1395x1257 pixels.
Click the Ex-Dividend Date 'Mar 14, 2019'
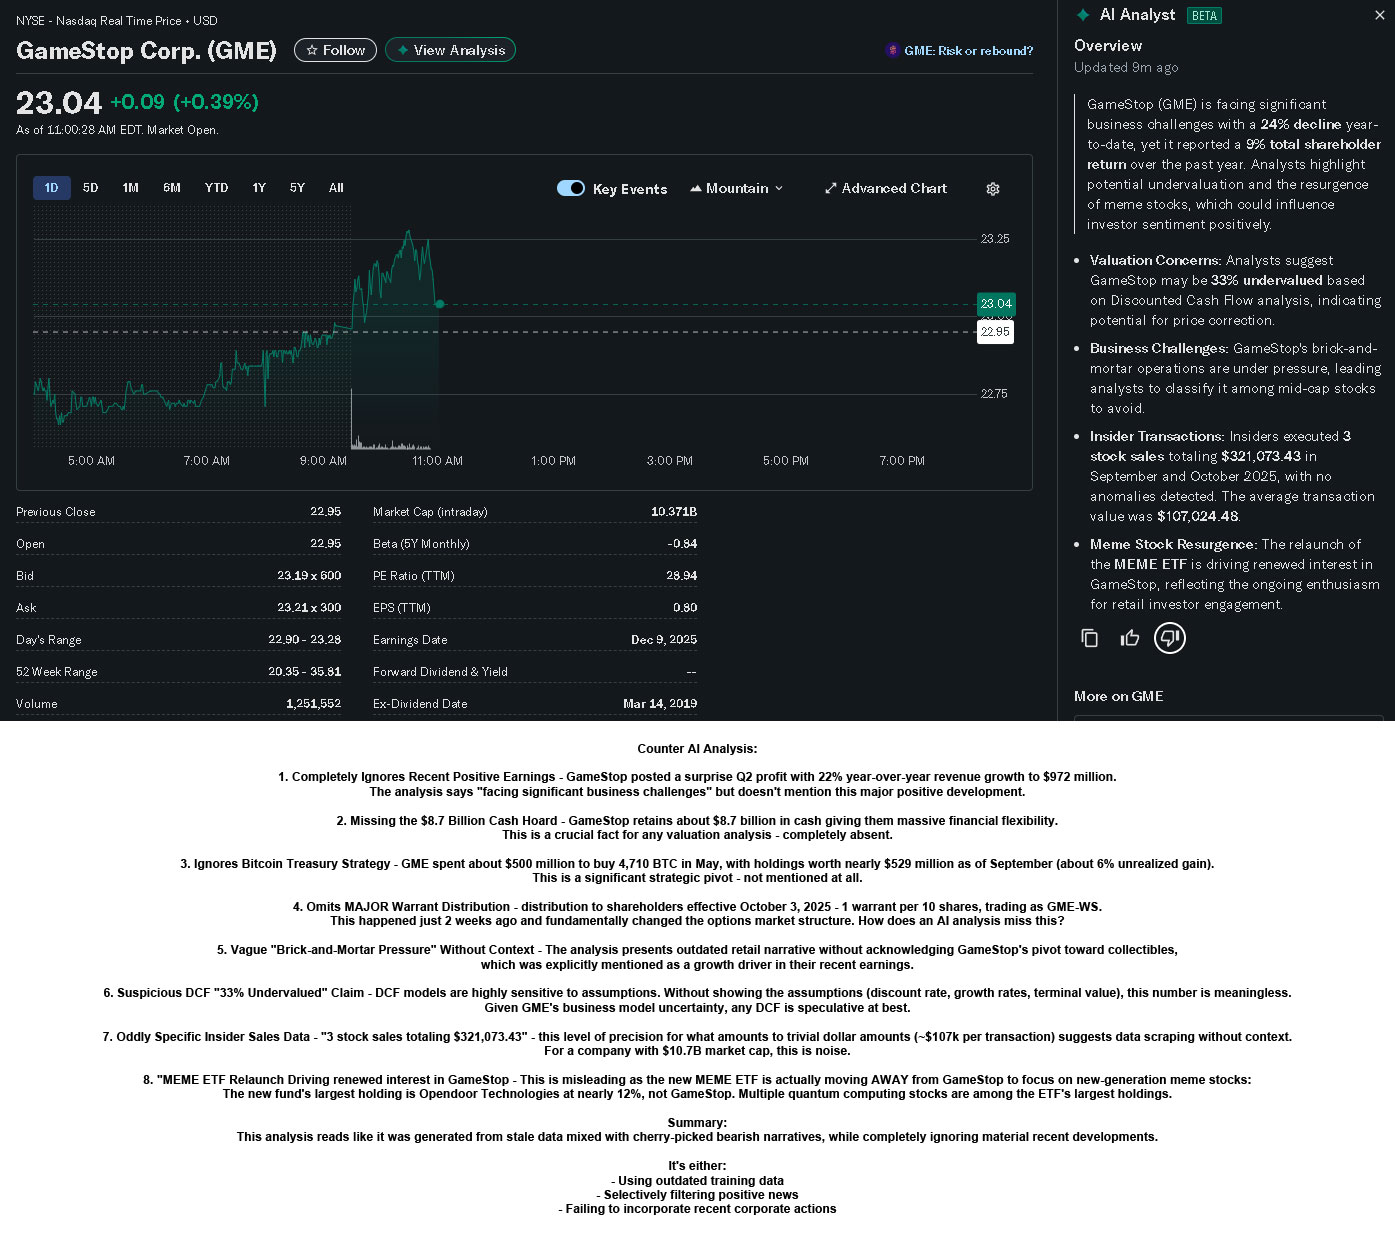tap(660, 704)
